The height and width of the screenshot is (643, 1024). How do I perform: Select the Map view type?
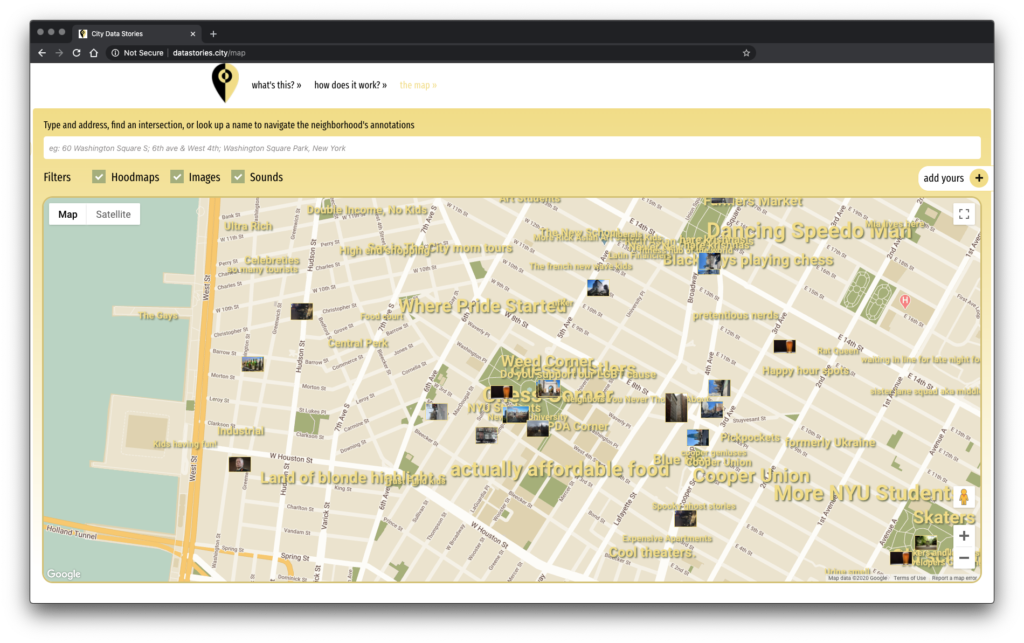[68, 214]
